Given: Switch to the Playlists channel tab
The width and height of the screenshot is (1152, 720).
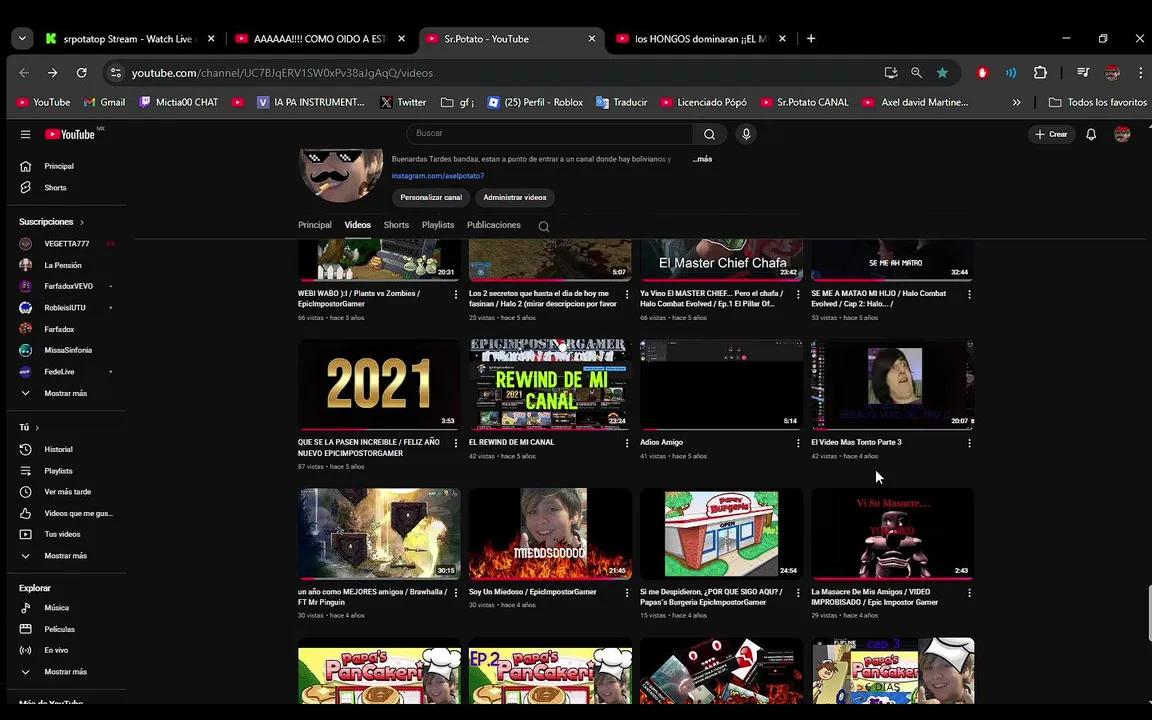Looking at the screenshot, I should [x=438, y=225].
